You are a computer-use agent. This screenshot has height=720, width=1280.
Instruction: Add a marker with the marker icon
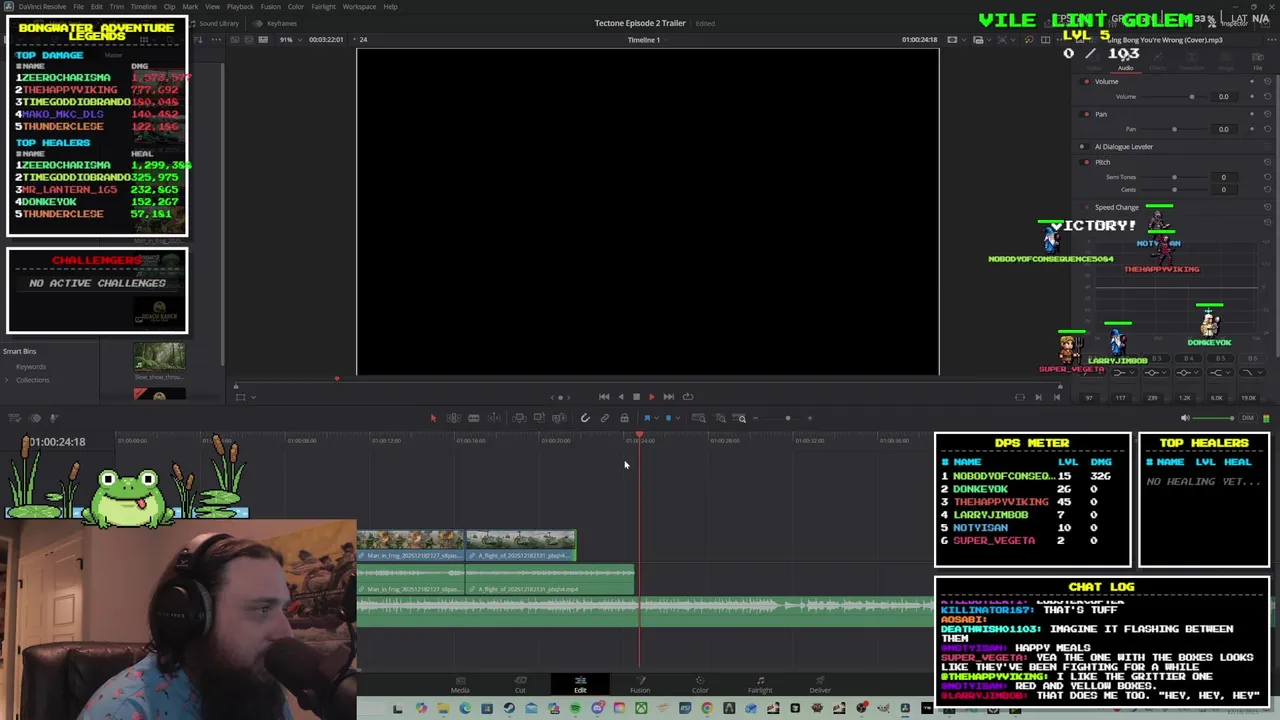(668, 418)
